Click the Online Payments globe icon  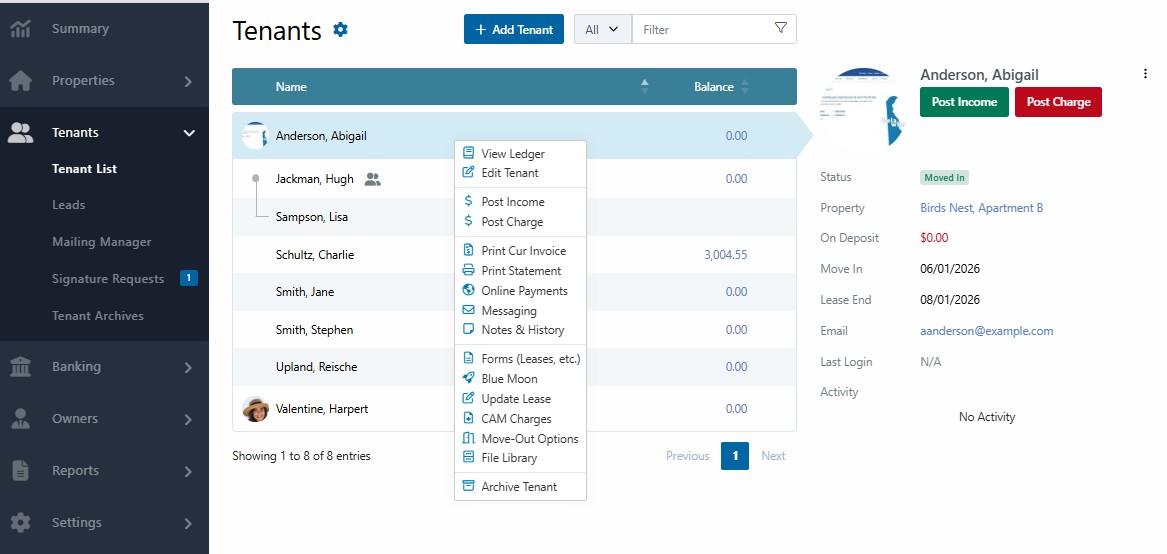468,290
